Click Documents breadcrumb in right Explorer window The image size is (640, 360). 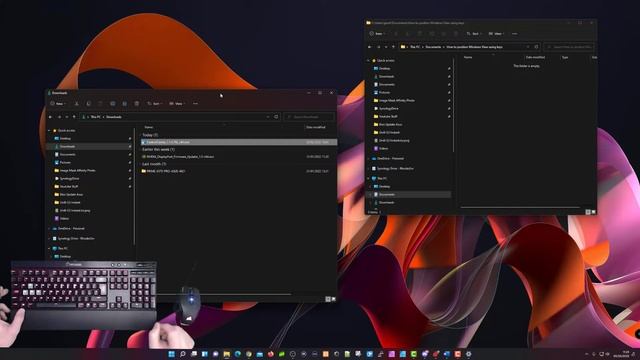[x=433, y=47]
